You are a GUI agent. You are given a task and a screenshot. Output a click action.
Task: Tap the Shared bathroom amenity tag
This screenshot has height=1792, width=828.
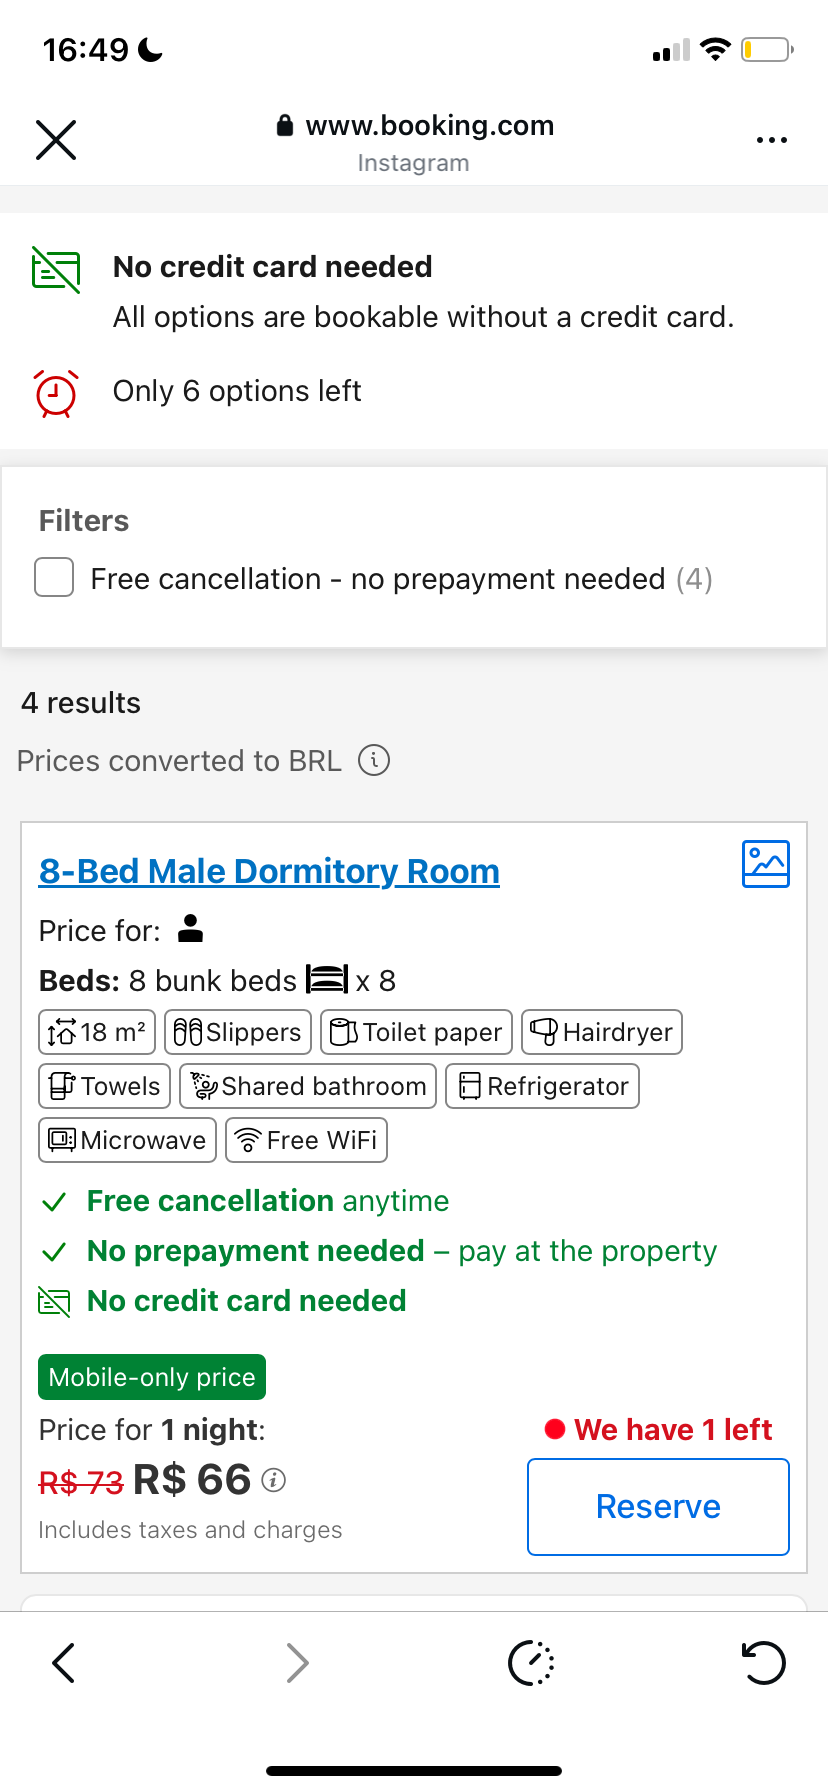point(308,1087)
